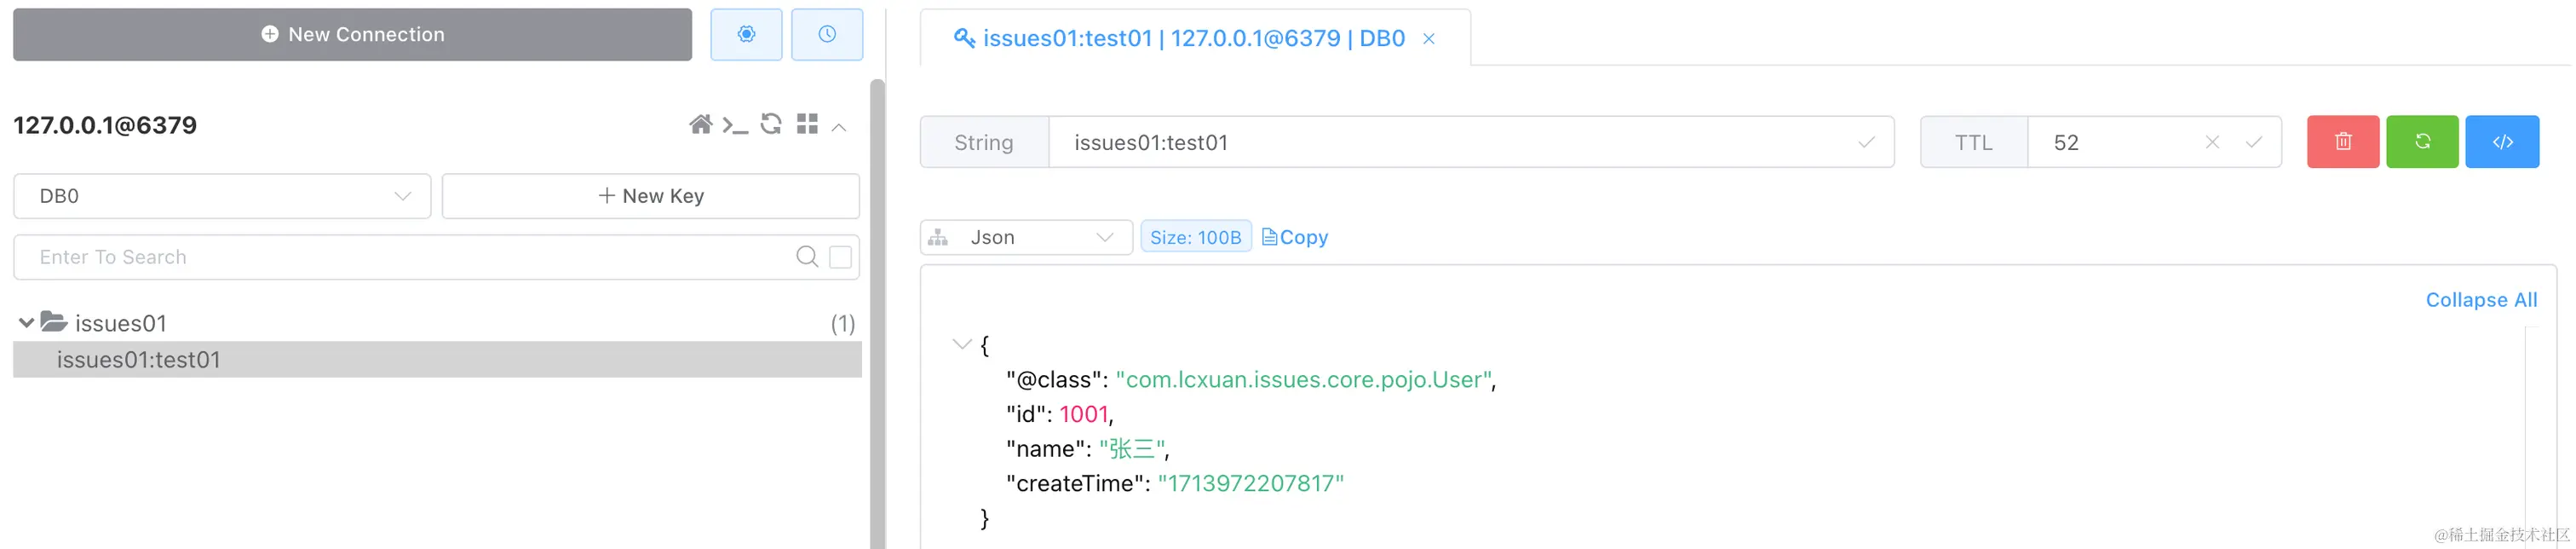Go to the connection home icon
This screenshot has width=2576, height=549.
pyautogui.click(x=700, y=125)
